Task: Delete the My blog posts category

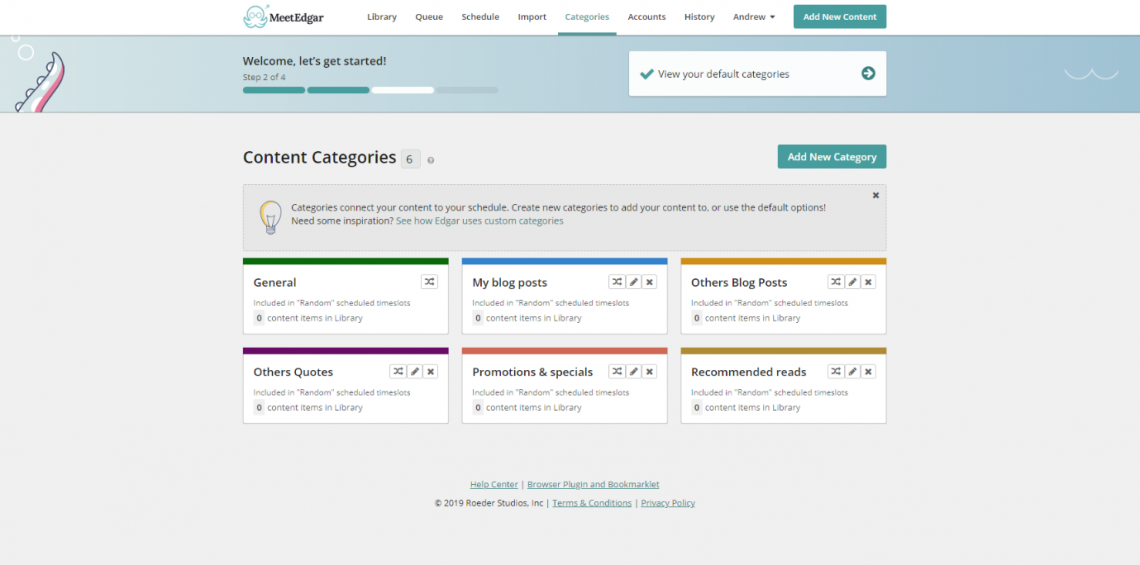Action: pos(650,282)
